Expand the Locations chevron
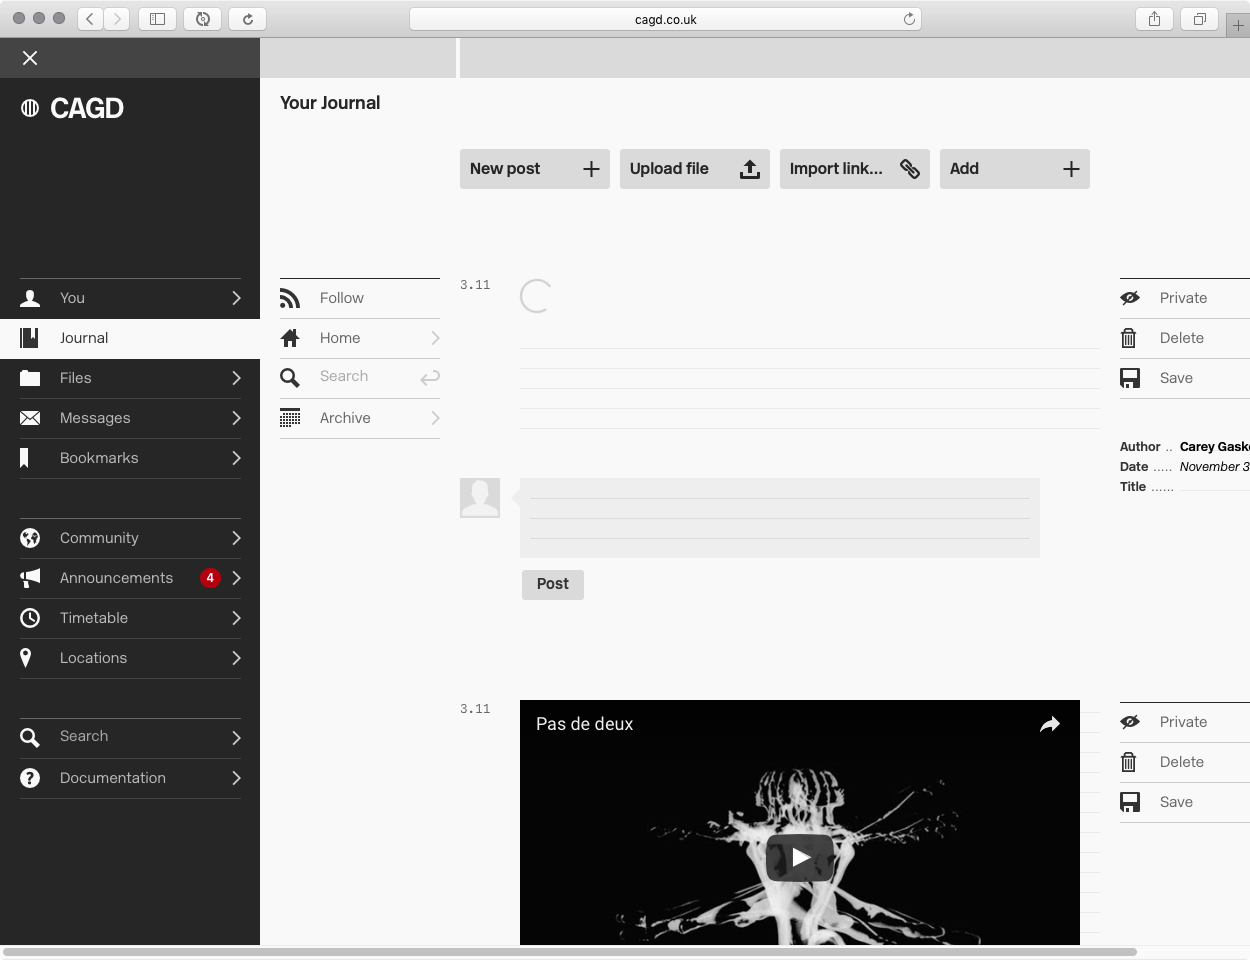The width and height of the screenshot is (1250, 960). click(x=236, y=658)
